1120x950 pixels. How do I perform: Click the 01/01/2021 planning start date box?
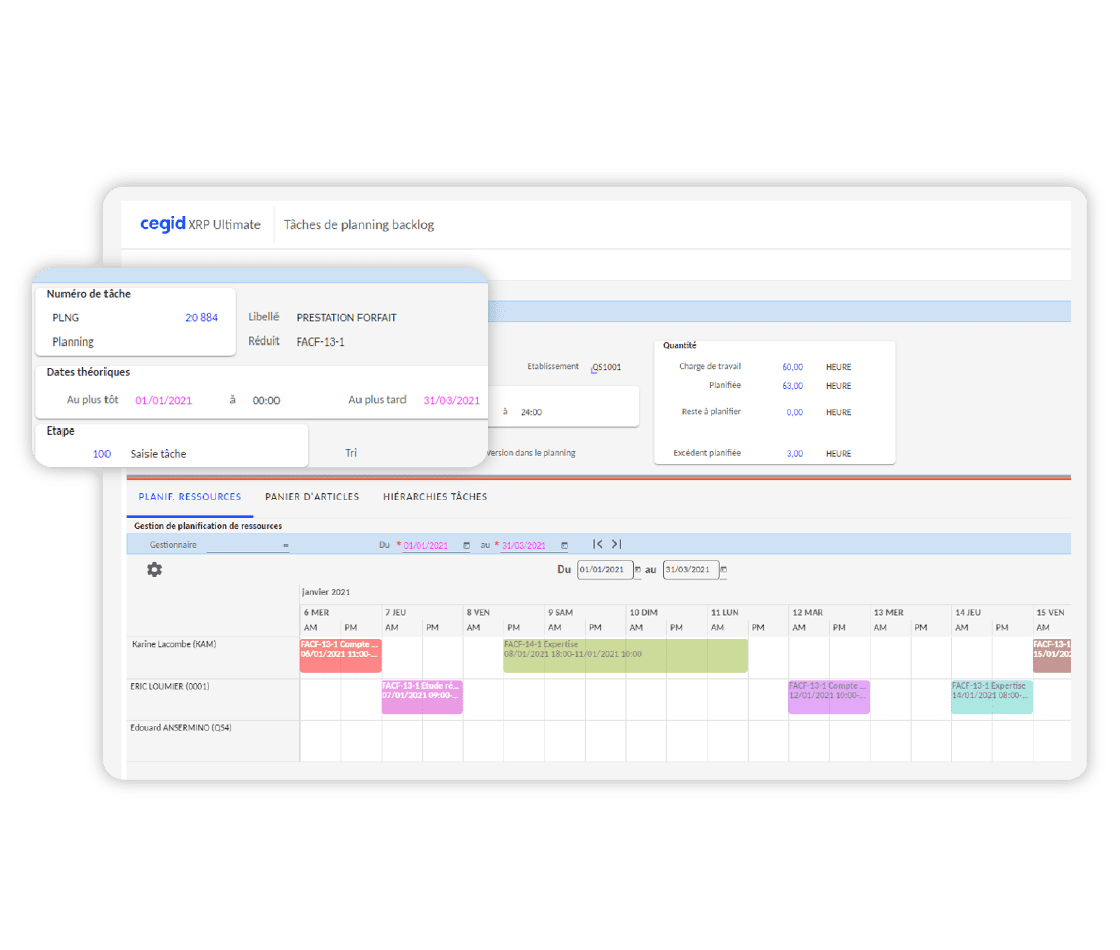[x=604, y=570]
